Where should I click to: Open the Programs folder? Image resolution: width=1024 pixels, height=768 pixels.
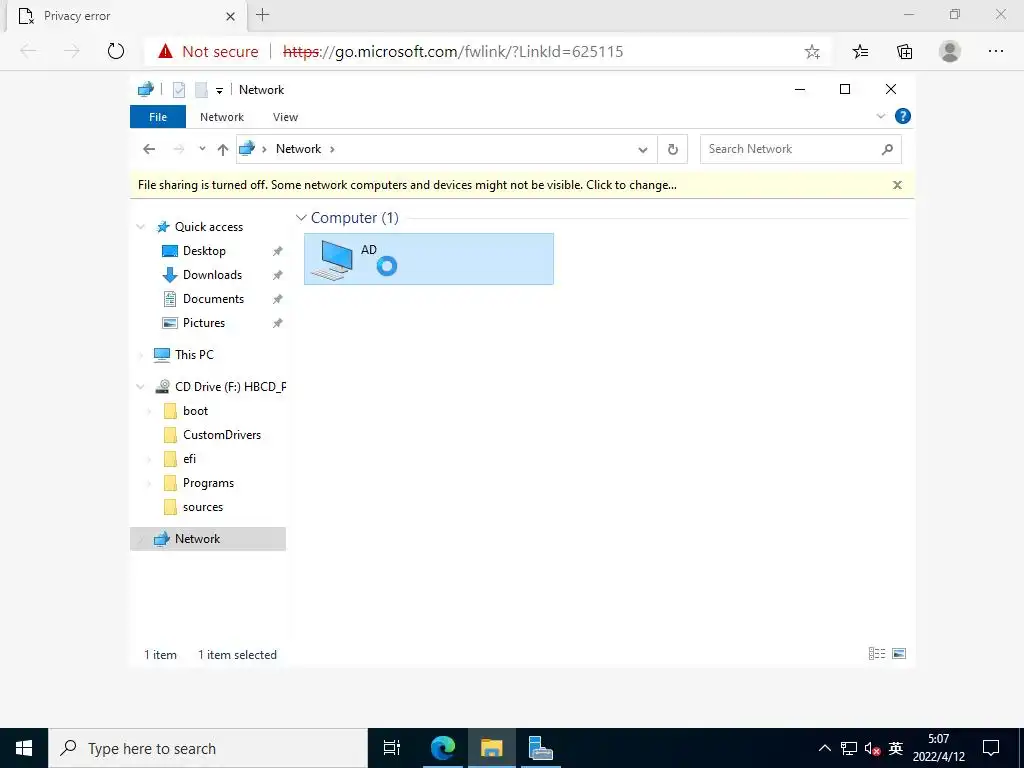[x=208, y=483]
